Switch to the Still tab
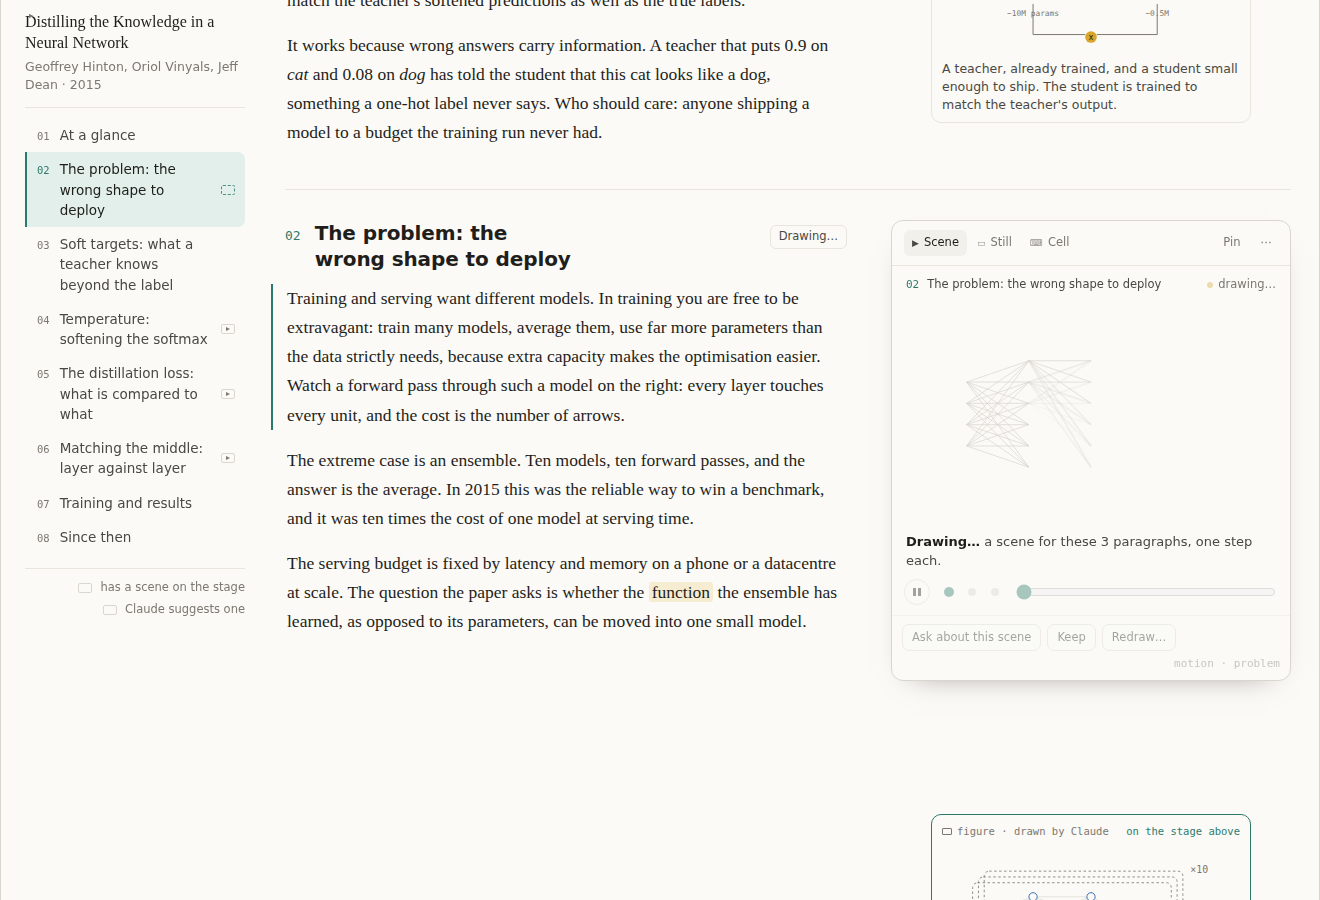1320x900 pixels. point(995,242)
